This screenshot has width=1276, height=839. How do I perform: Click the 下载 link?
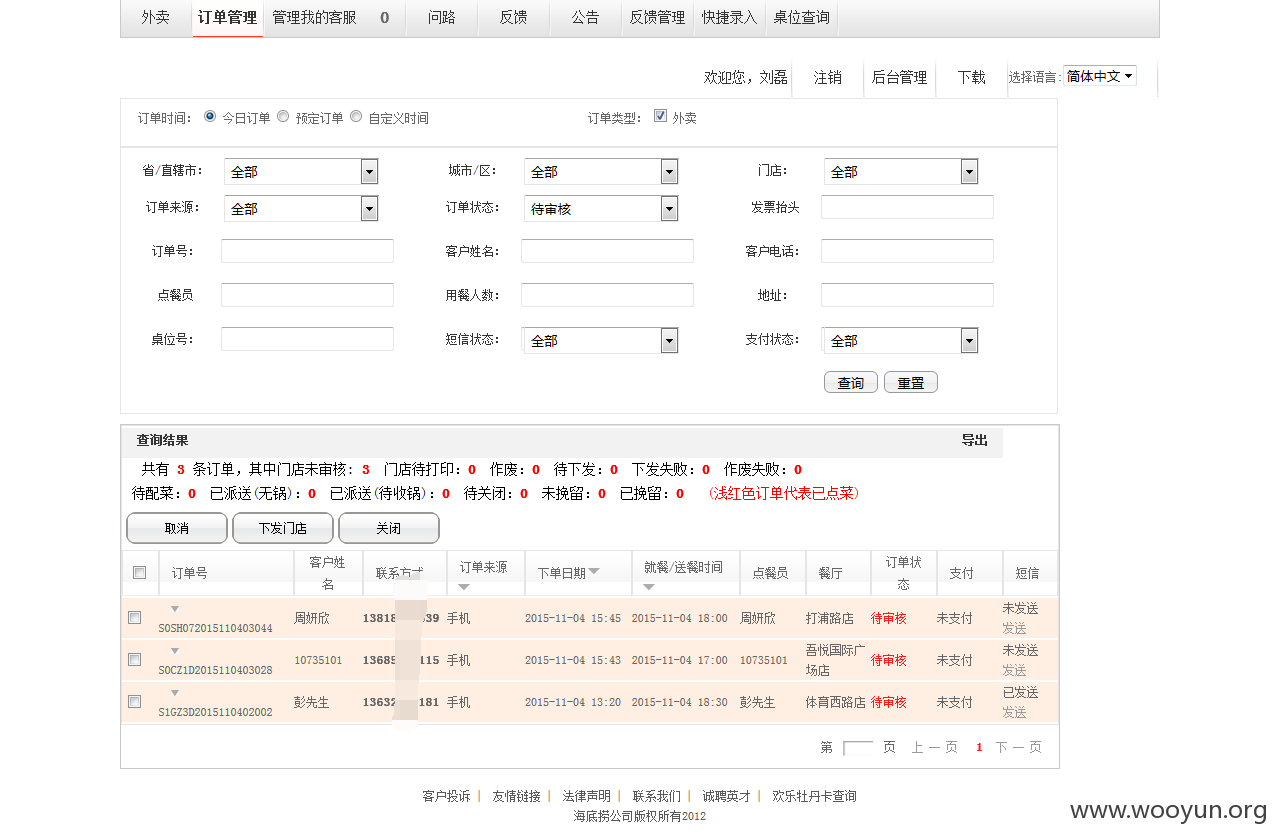tap(971, 77)
